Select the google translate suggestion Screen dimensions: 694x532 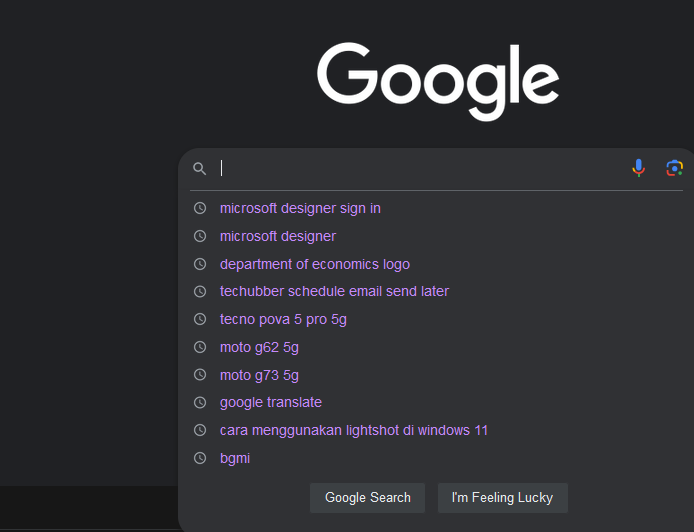tap(270, 402)
